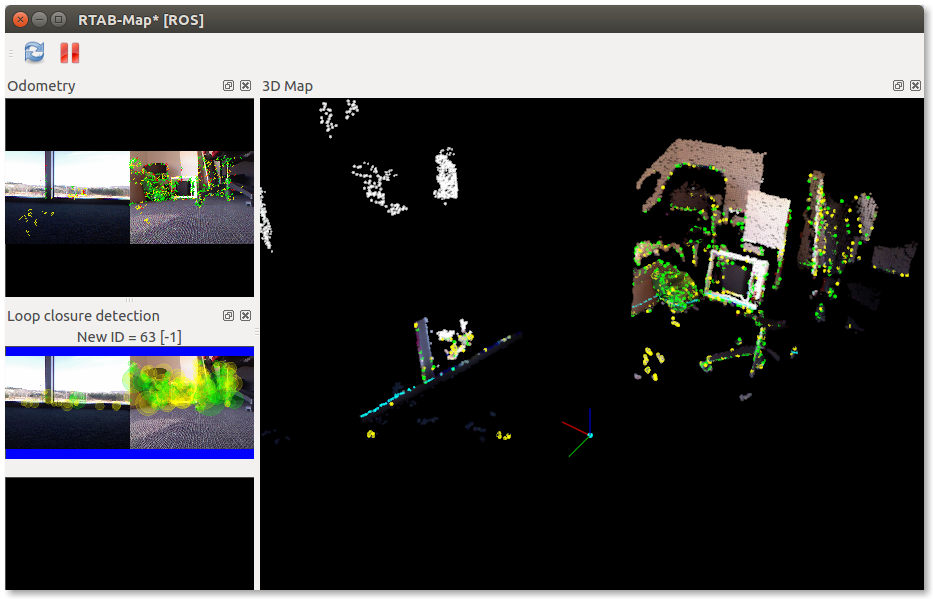933x599 pixels.
Task: Close the Odometry panel
Action: [x=246, y=86]
